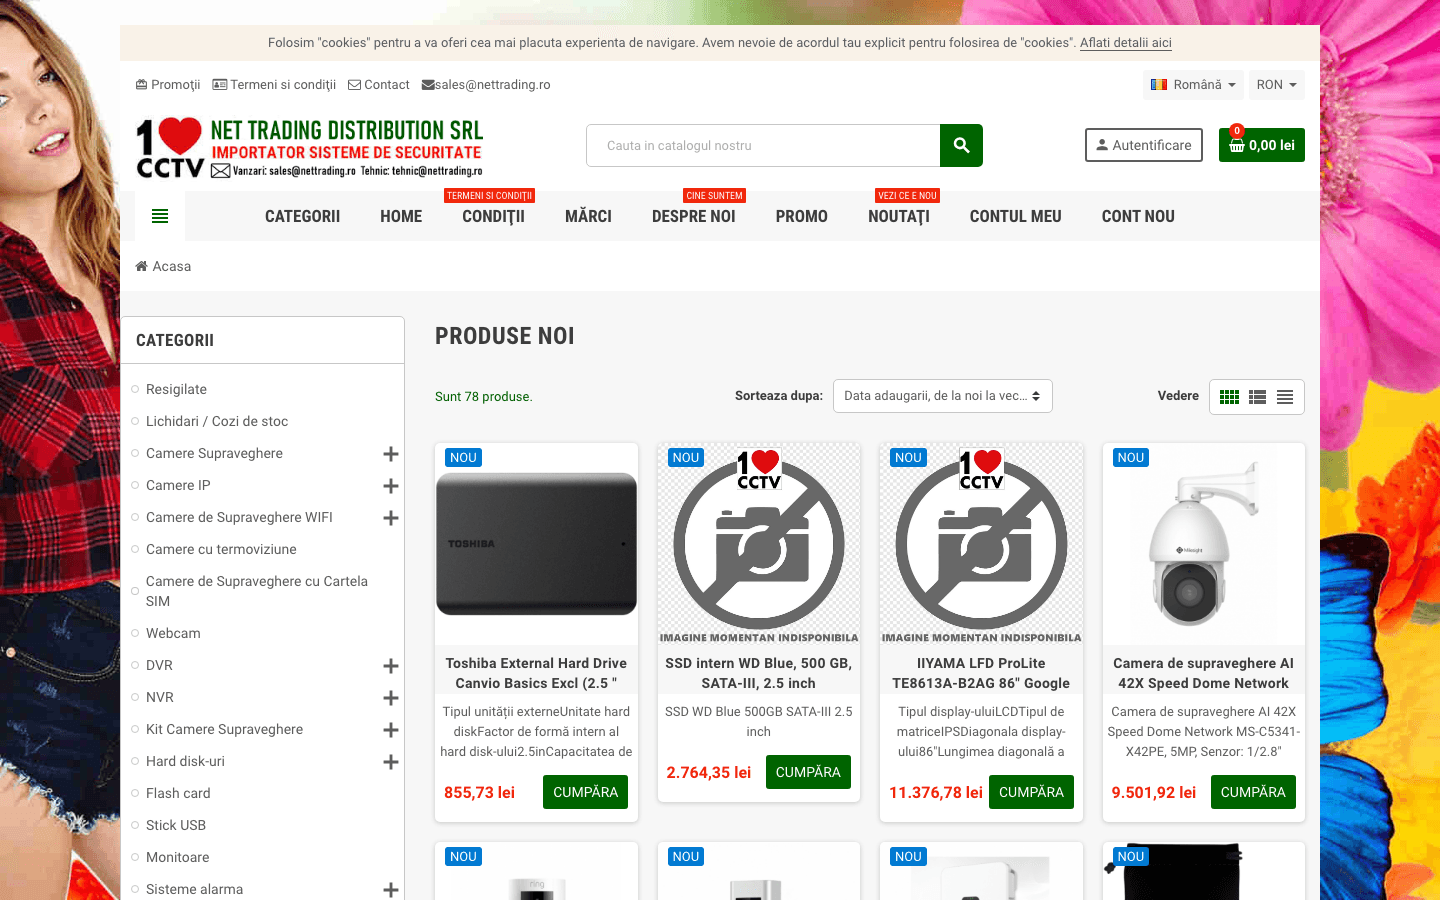Open IIYAMA LFD ProLite placeholder image

pos(982,544)
